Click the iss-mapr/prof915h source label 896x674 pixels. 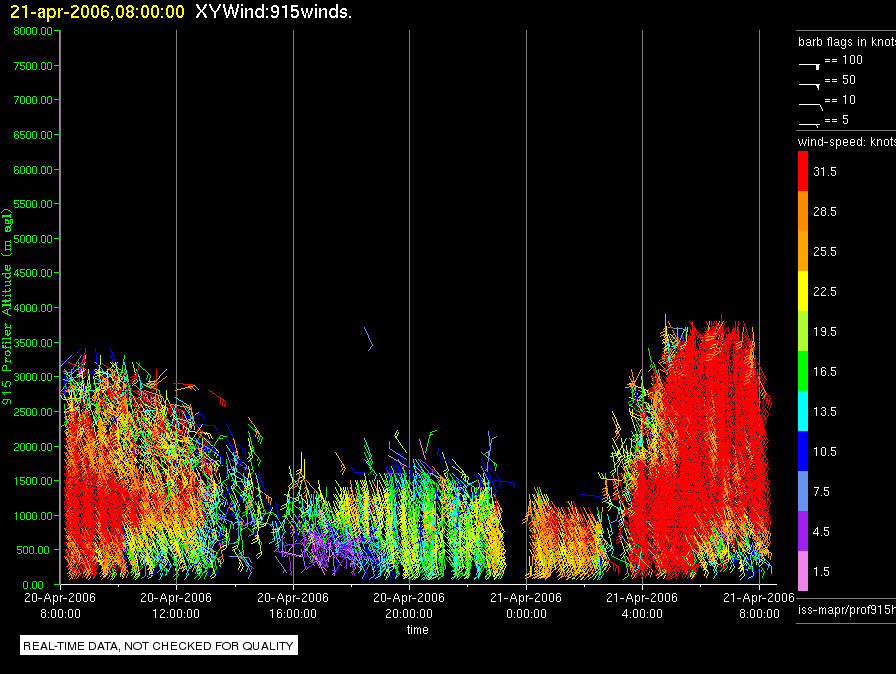847,610
